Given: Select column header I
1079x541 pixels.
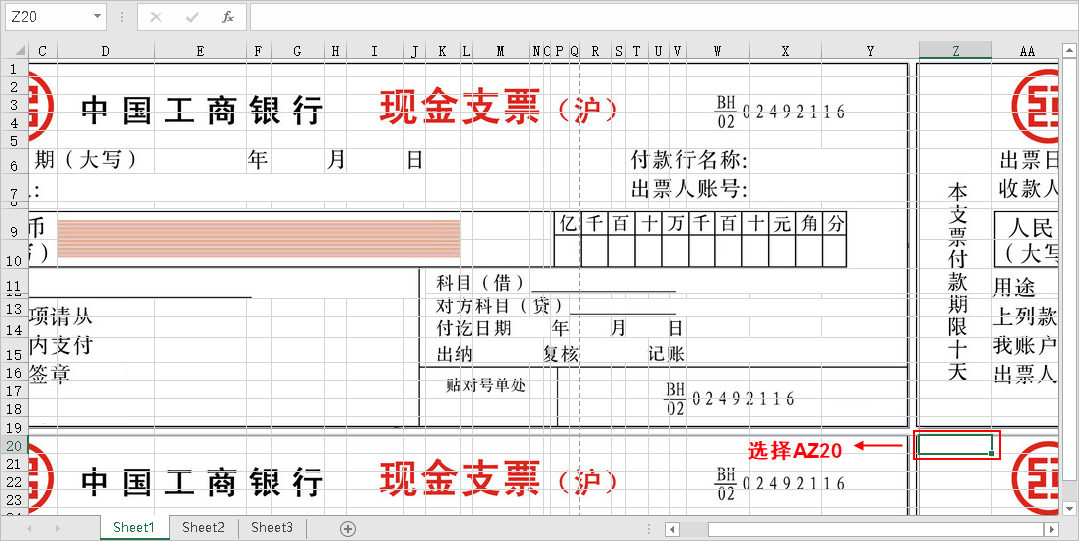Looking at the screenshot, I should tap(374, 51).
